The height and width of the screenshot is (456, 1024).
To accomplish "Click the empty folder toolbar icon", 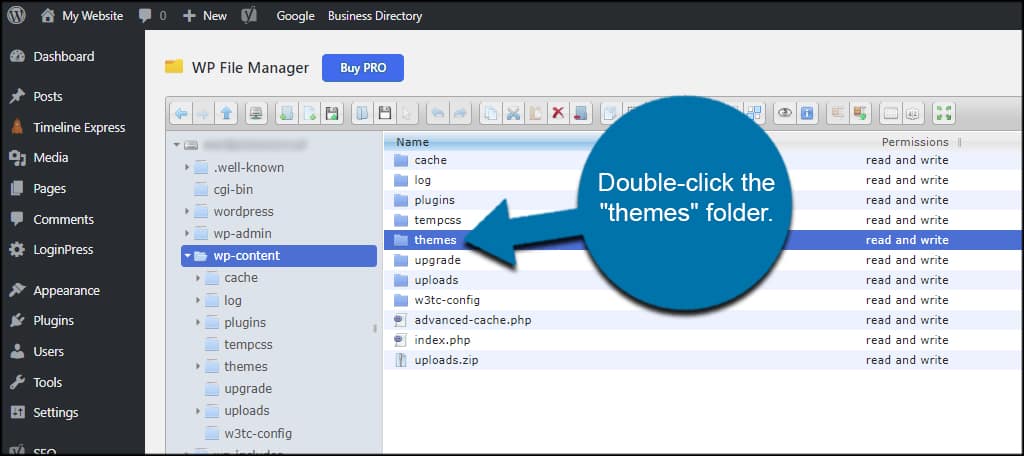I will pos(581,113).
